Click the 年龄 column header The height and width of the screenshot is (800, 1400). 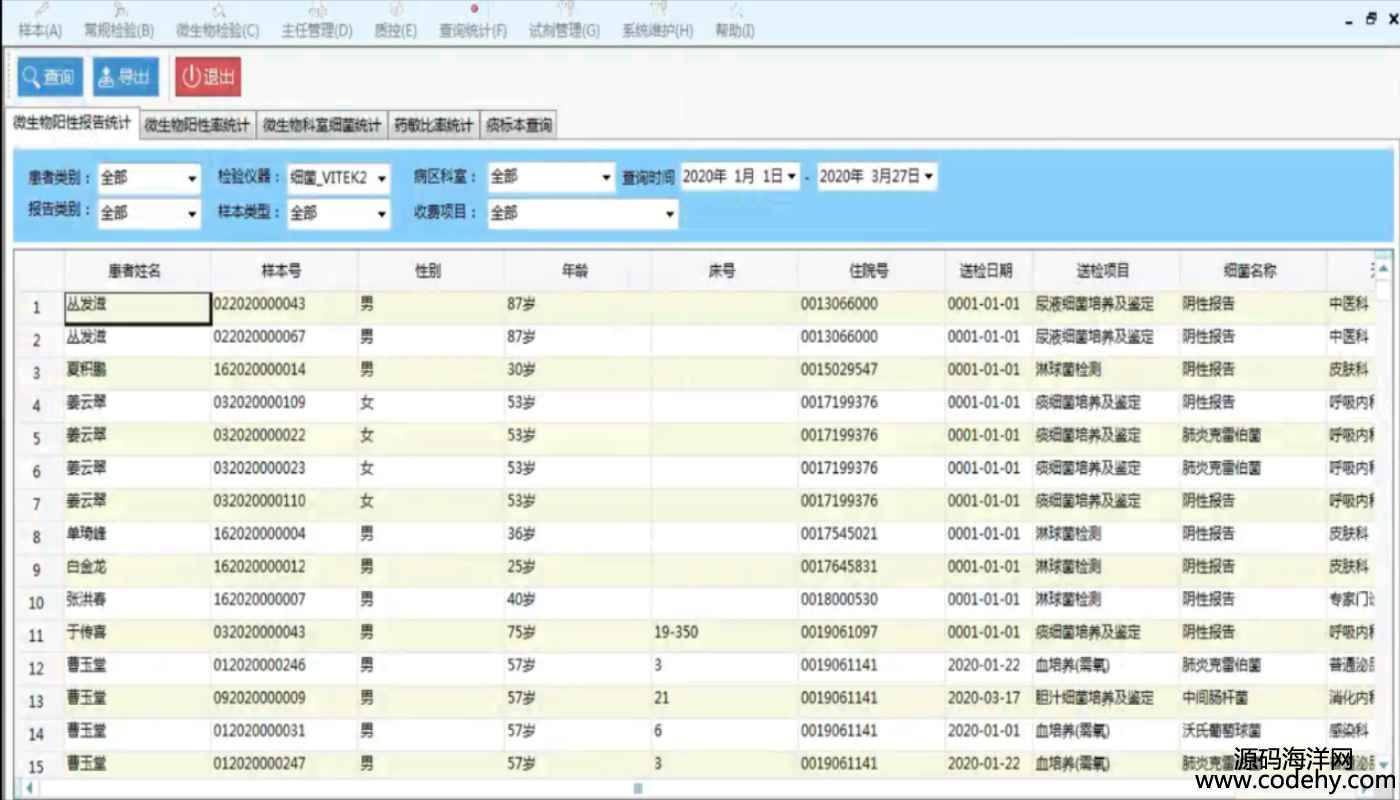pos(578,271)
